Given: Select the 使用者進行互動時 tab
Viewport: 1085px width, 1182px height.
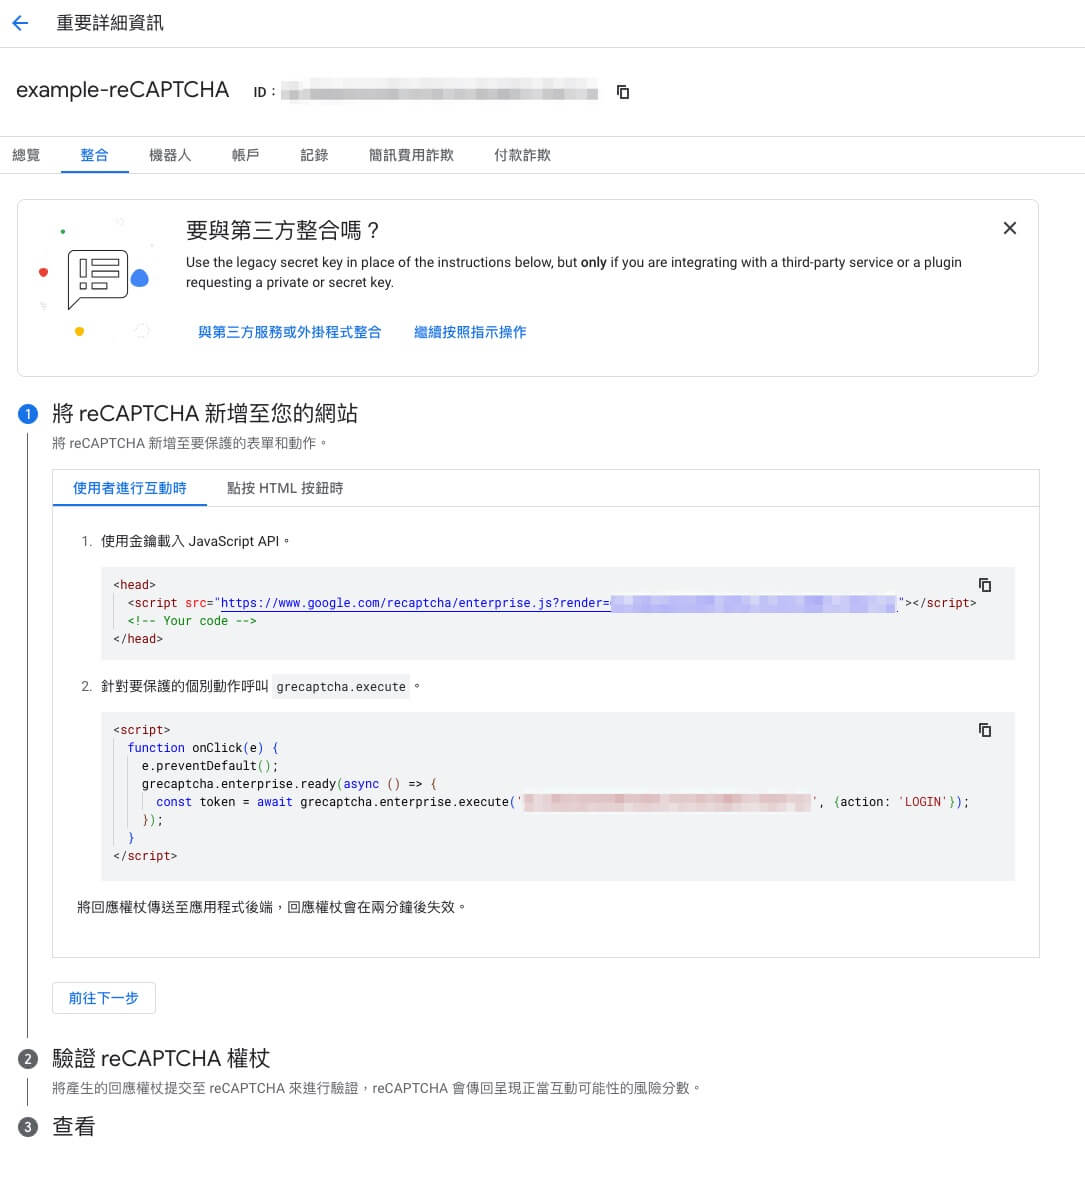Looking at the screenshot, I should coord(129,488).
